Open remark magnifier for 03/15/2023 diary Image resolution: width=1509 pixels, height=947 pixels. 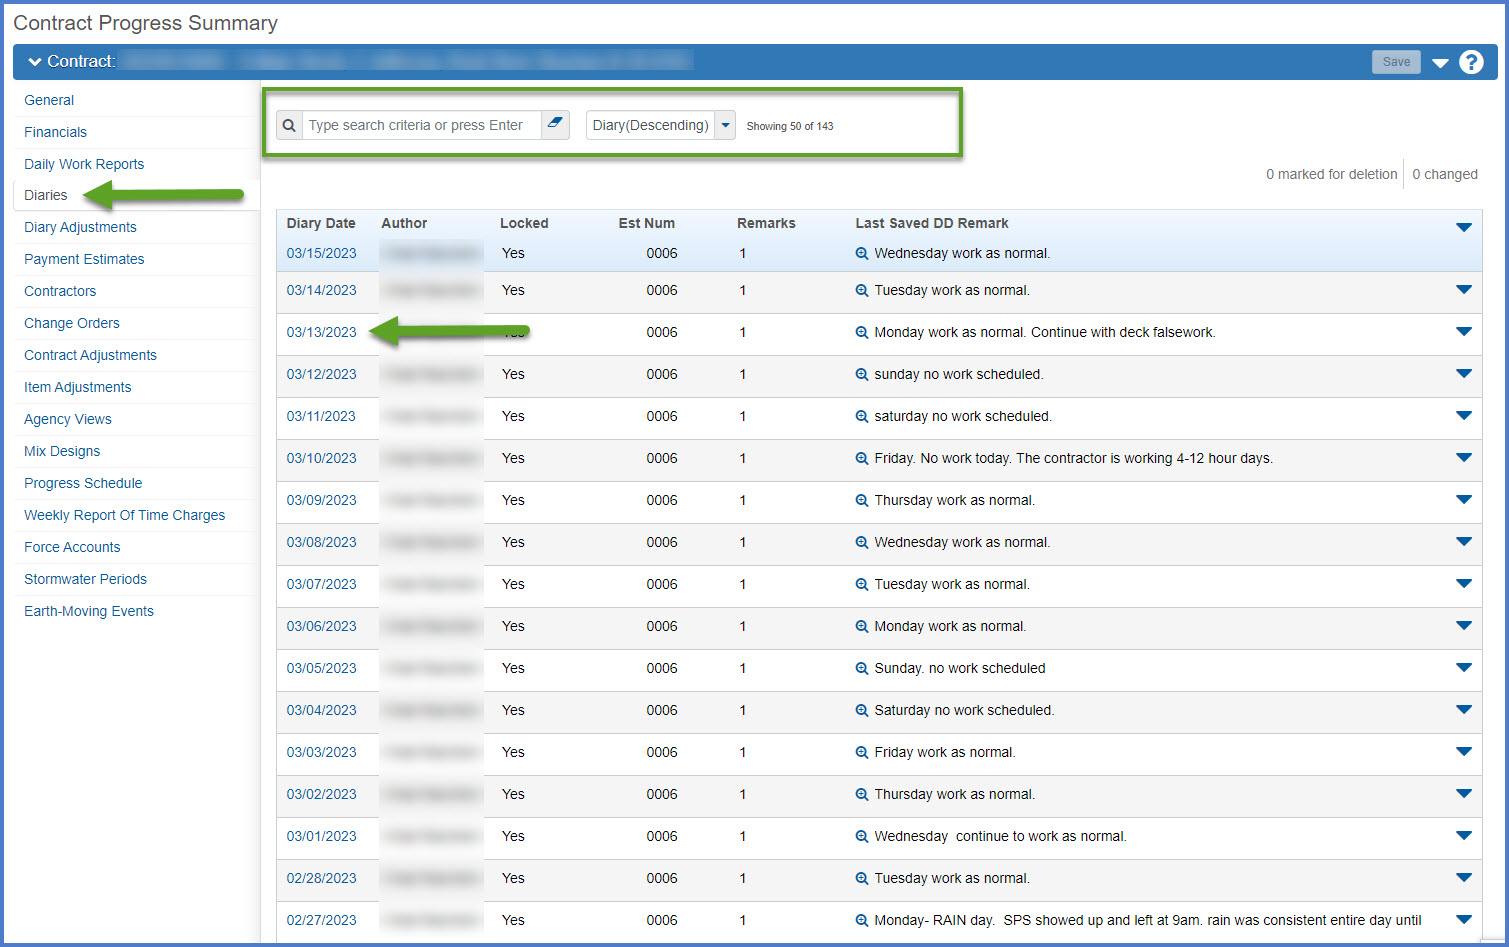click(862, 254)
